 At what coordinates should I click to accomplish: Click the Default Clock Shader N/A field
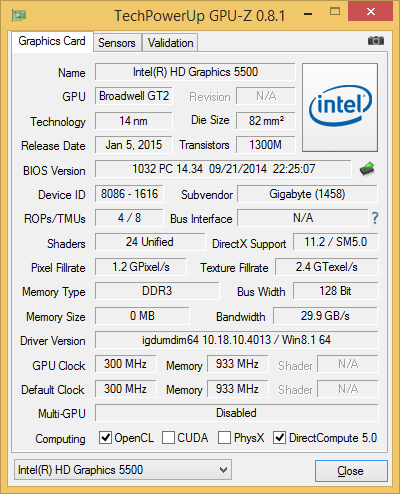pos(348,389)
